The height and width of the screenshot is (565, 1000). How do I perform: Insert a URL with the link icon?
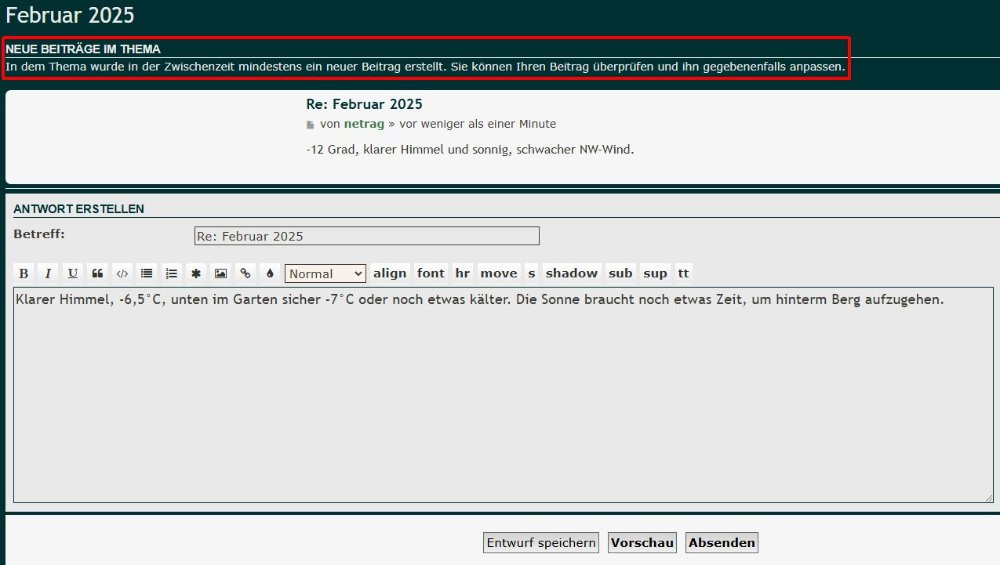click(245, 273)
